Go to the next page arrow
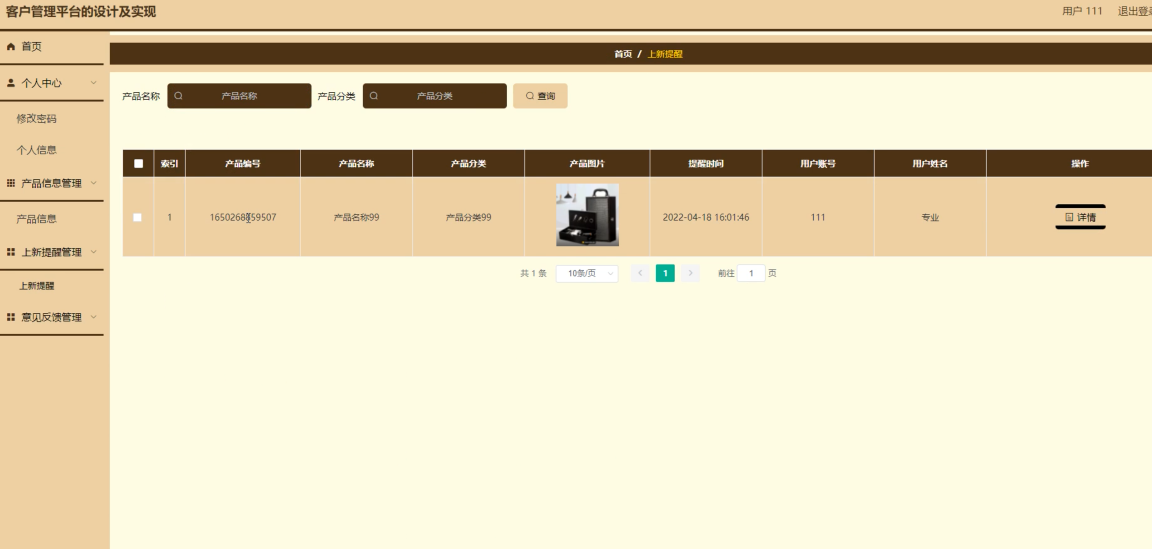1152x549 pixels. (690, 273)
